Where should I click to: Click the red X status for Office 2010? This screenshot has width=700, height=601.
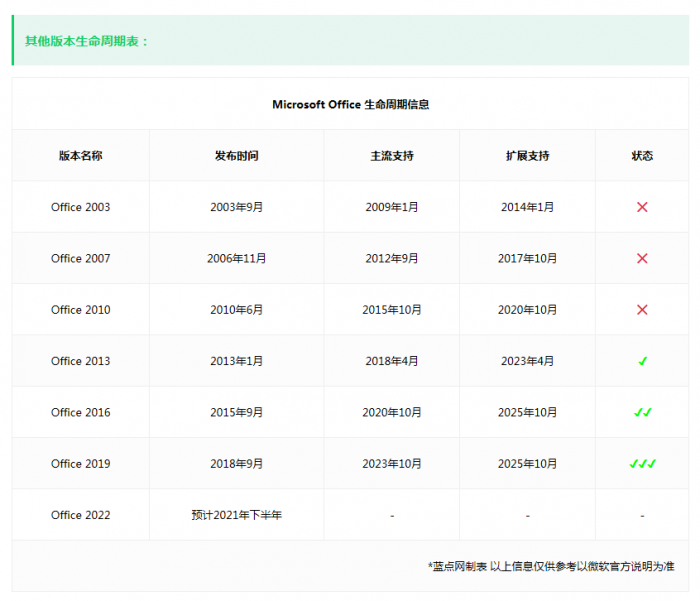click(x=642, y=310)
